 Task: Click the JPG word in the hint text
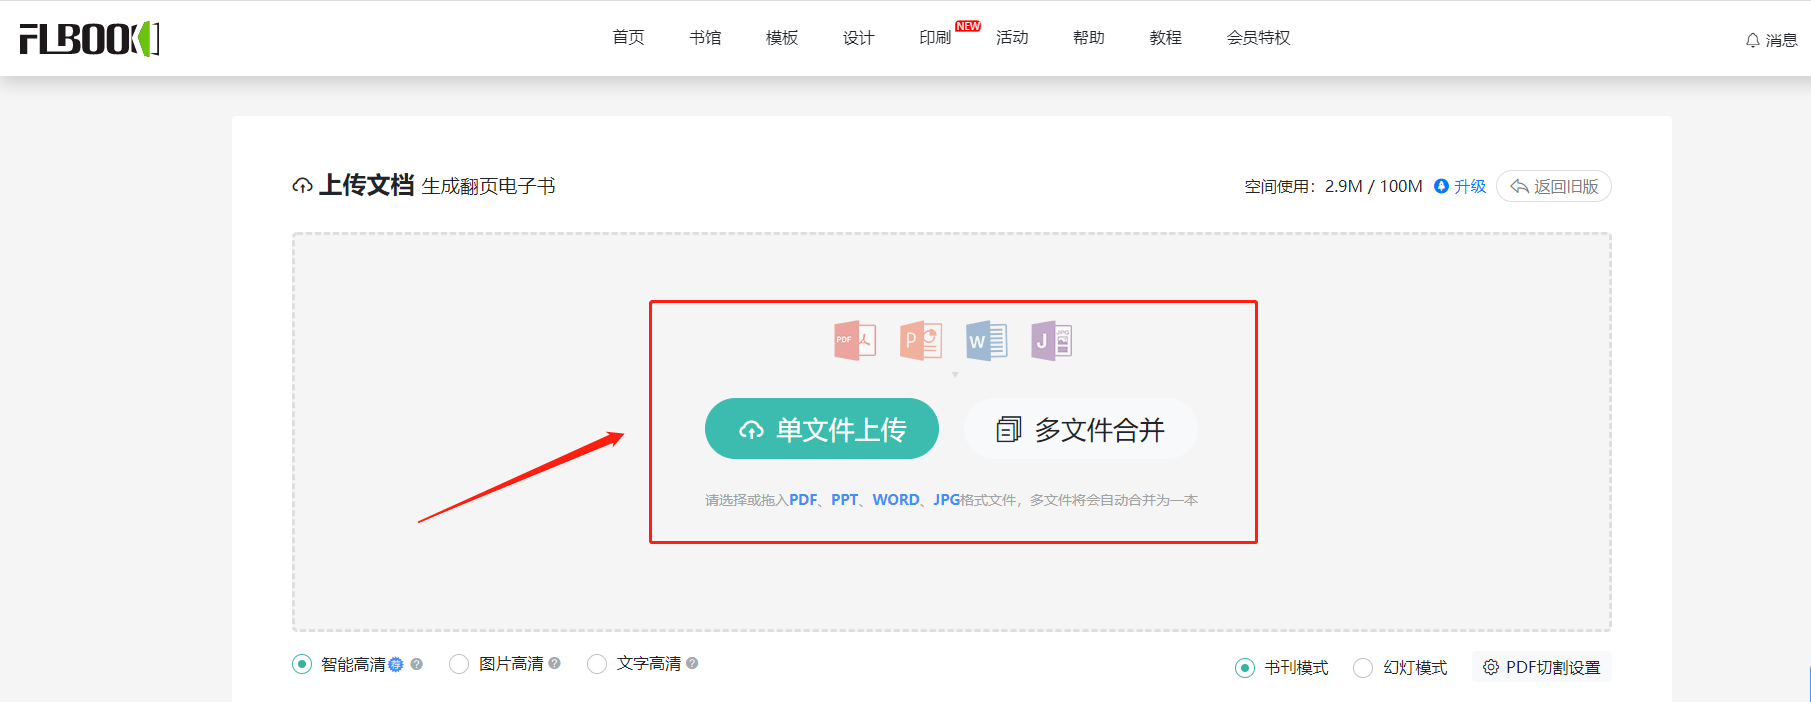tap(947, 500)
